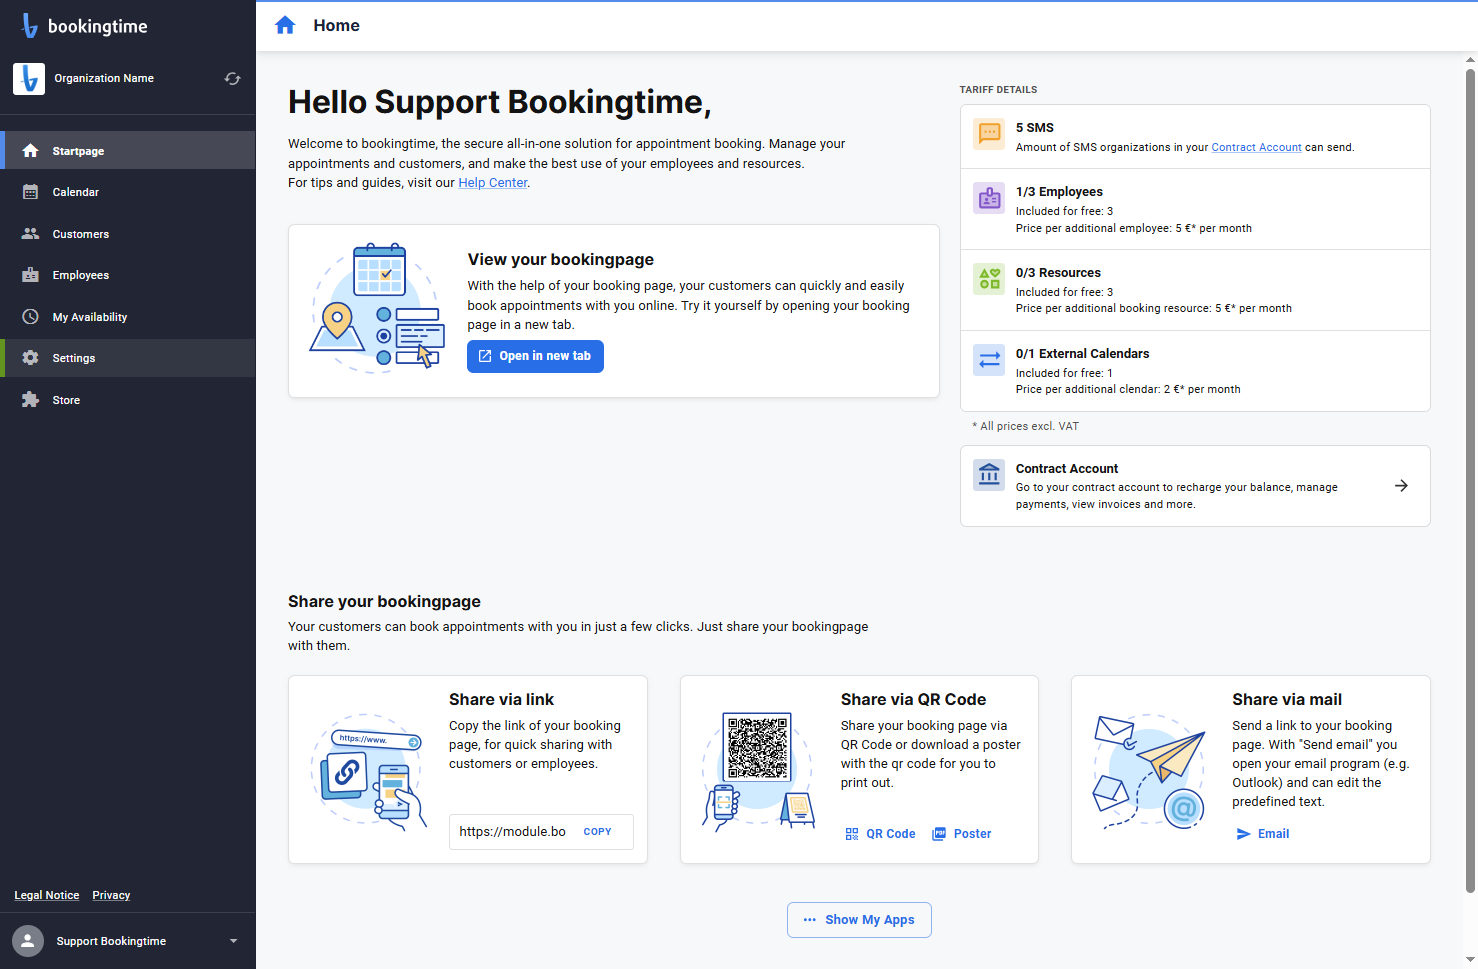Click the Employees tariff badge icon

pos(989,198)
